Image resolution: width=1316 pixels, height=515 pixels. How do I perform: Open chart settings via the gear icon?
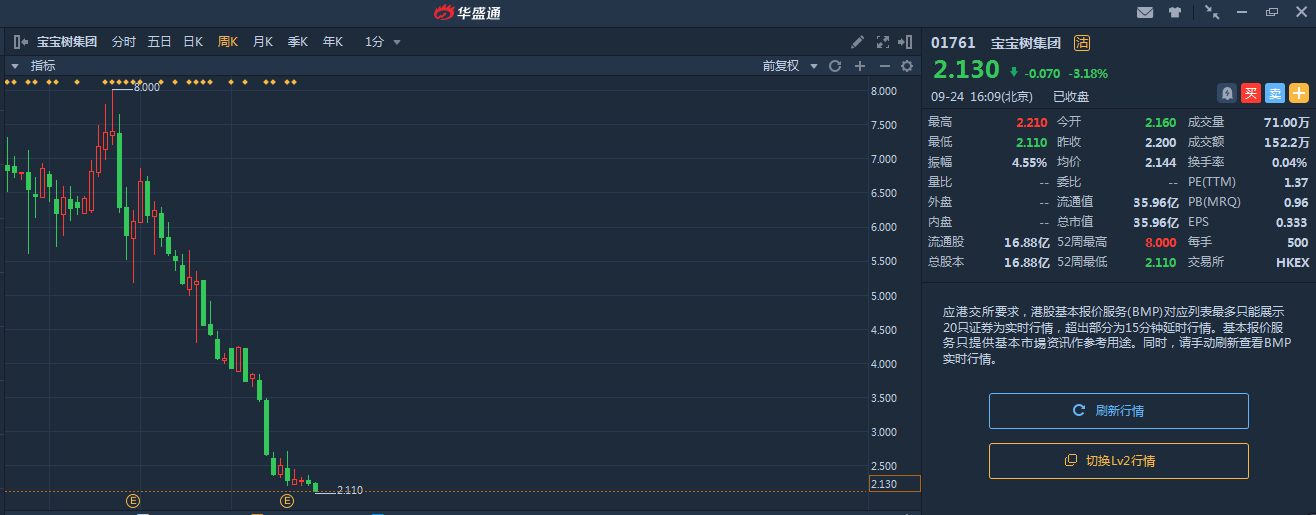[907, 66]
